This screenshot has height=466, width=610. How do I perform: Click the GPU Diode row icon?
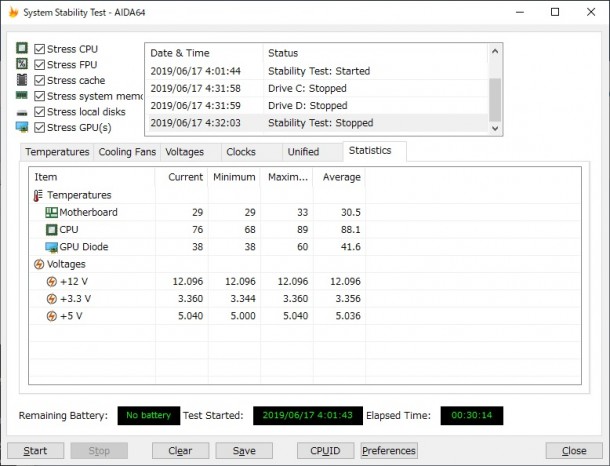[x=51, y=247]
